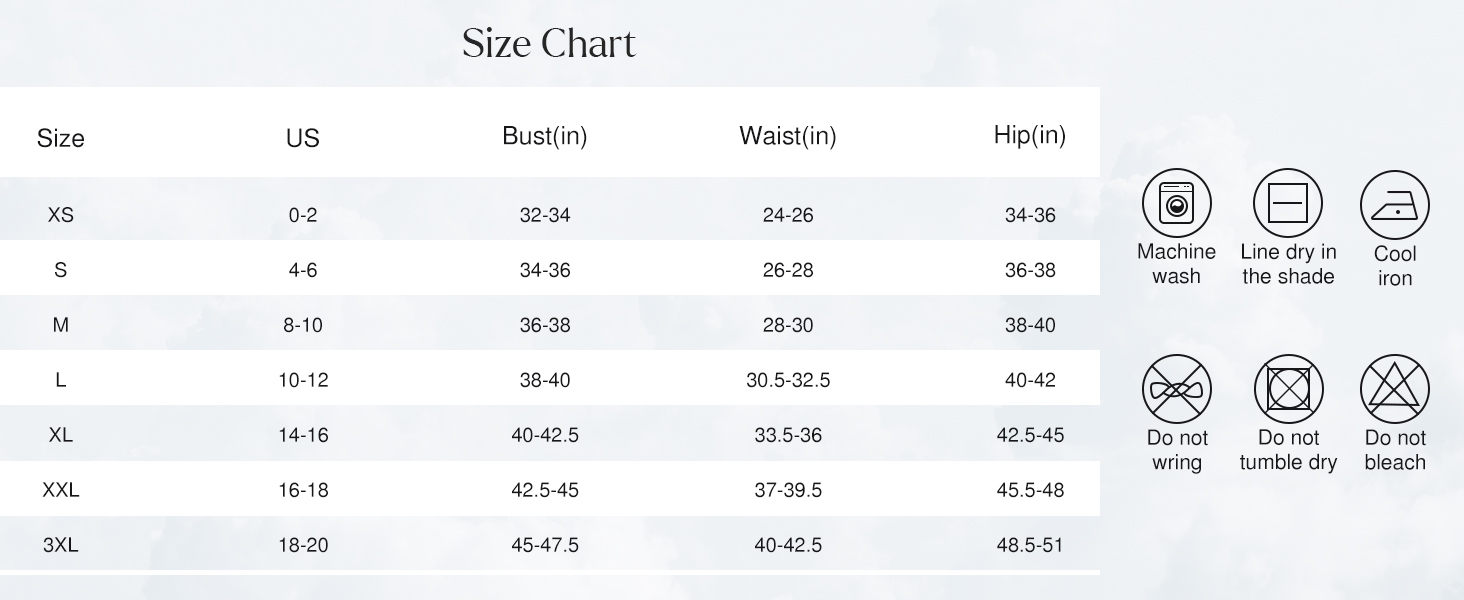Click hip value 48.5-51 for 3XL
Viewport: 1464px width, 600px height.
[x=1030, y=545]
